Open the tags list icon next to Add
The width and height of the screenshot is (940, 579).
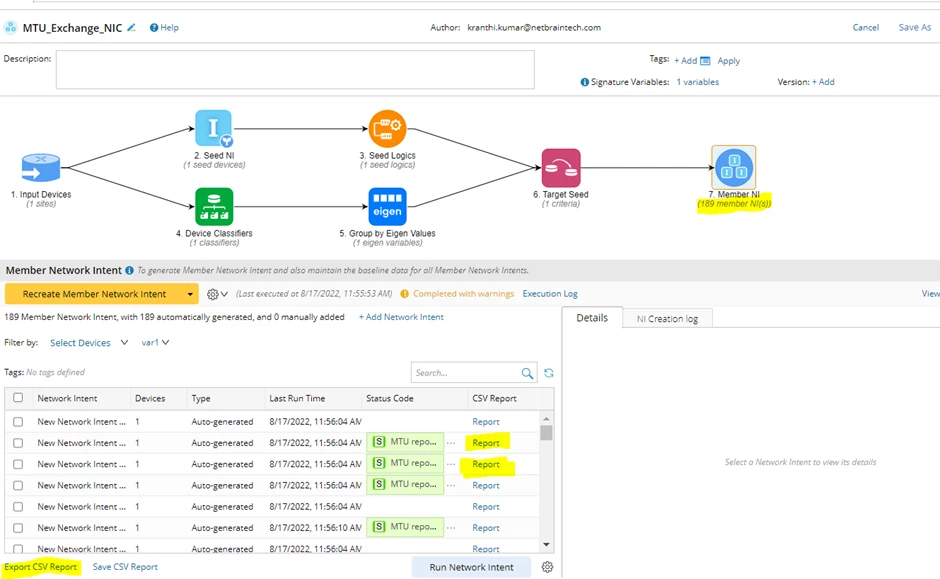tap(705, 61)
